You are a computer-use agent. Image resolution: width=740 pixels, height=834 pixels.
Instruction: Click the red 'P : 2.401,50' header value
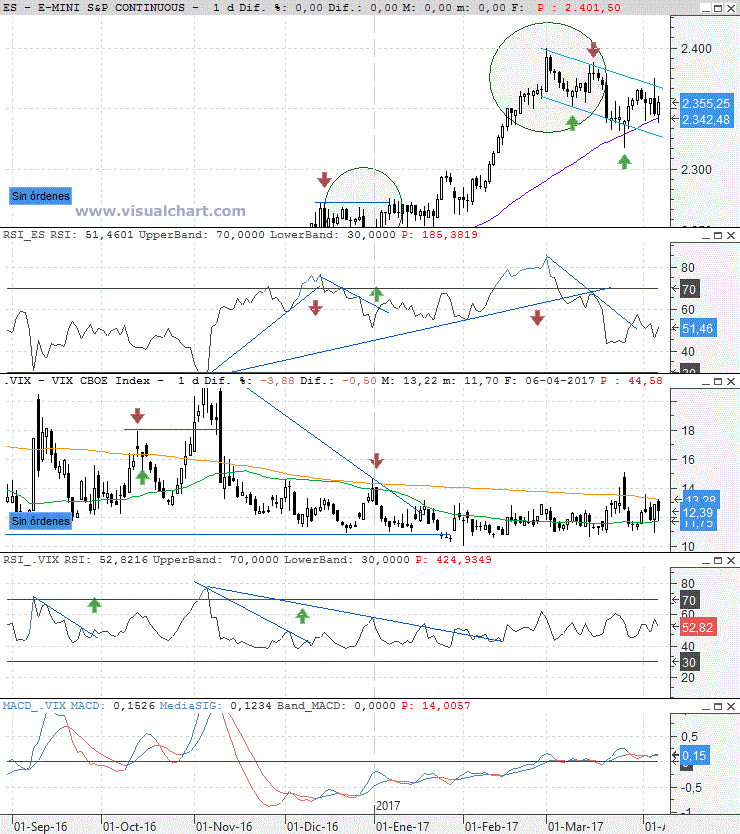click(x=579, y=8)
